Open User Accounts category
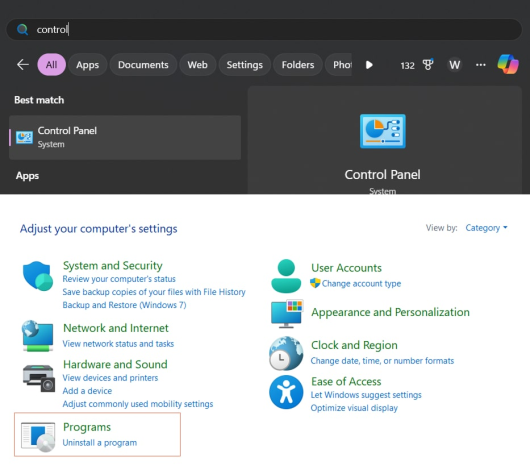Viewport: 530px width, 470px height. (346, 268)
